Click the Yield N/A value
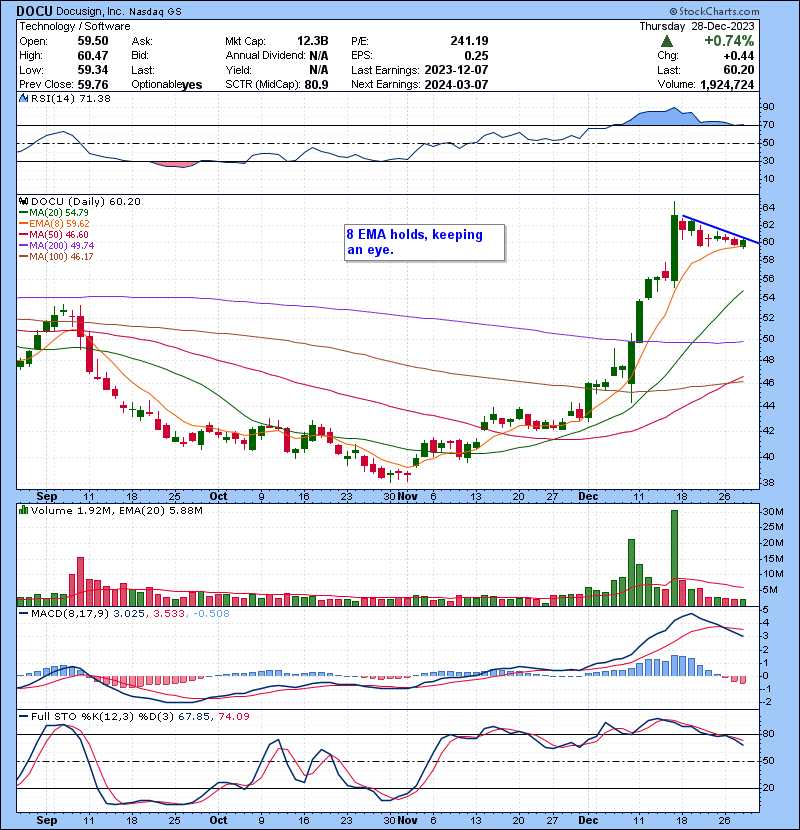Viewport: 800px width, 830px height. (319, 70)
